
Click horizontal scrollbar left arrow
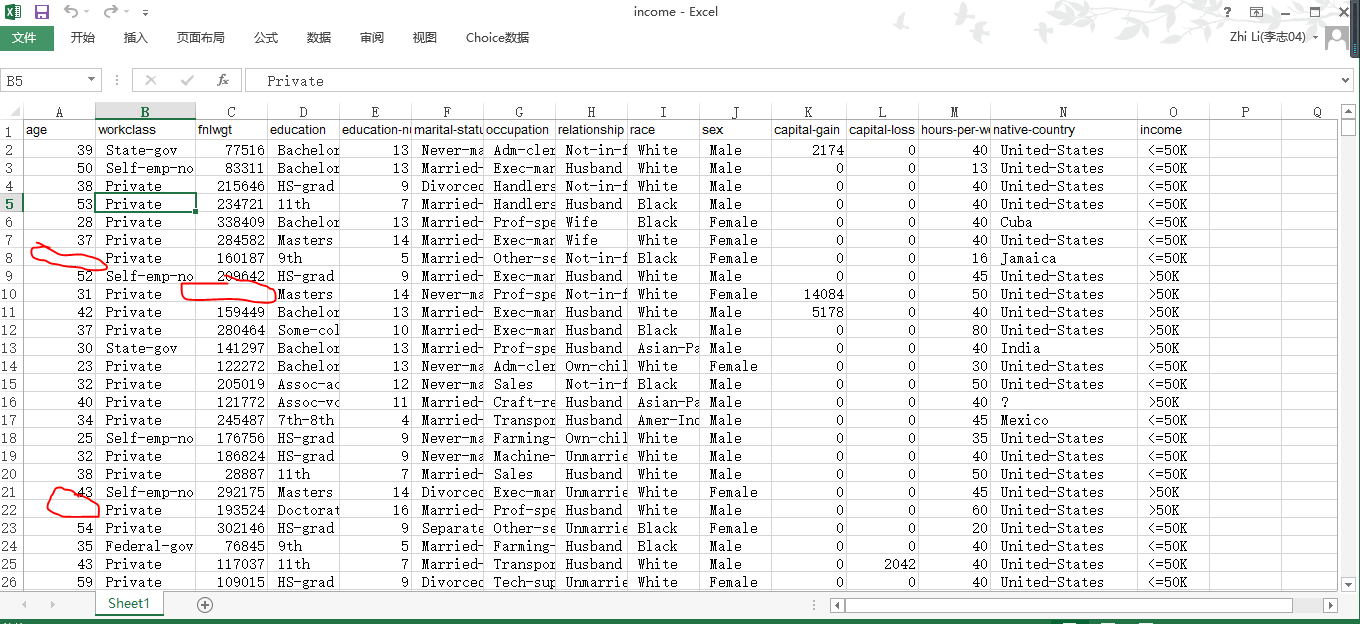click(x=838, y=605)
